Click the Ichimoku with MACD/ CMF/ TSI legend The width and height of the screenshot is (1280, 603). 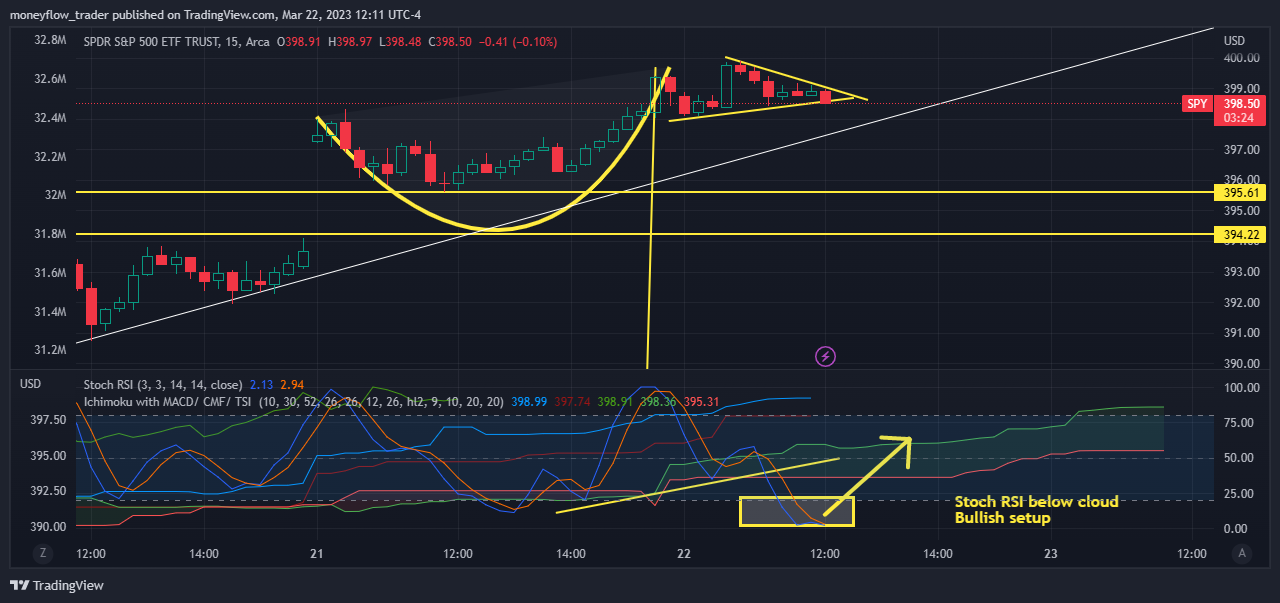point(168,401)
